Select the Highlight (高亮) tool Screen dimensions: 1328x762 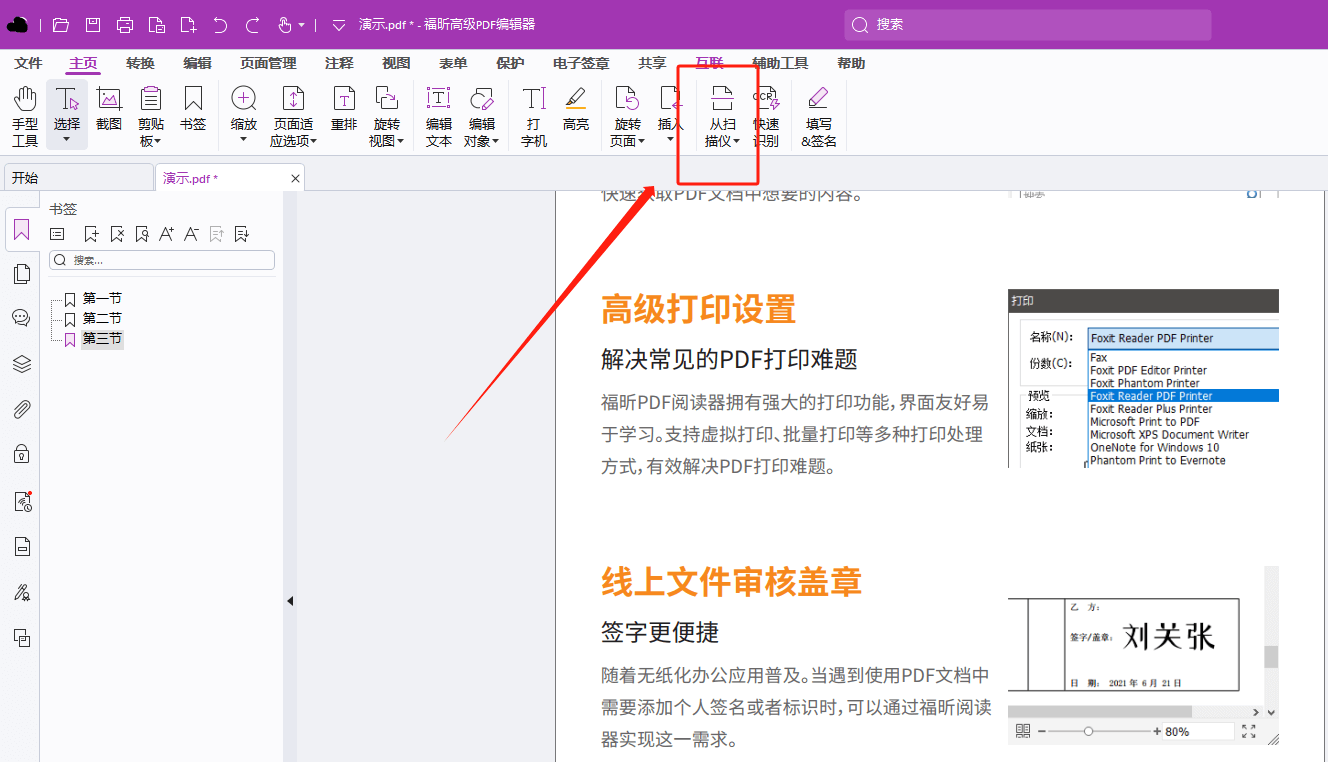click(x=575, y=110)
